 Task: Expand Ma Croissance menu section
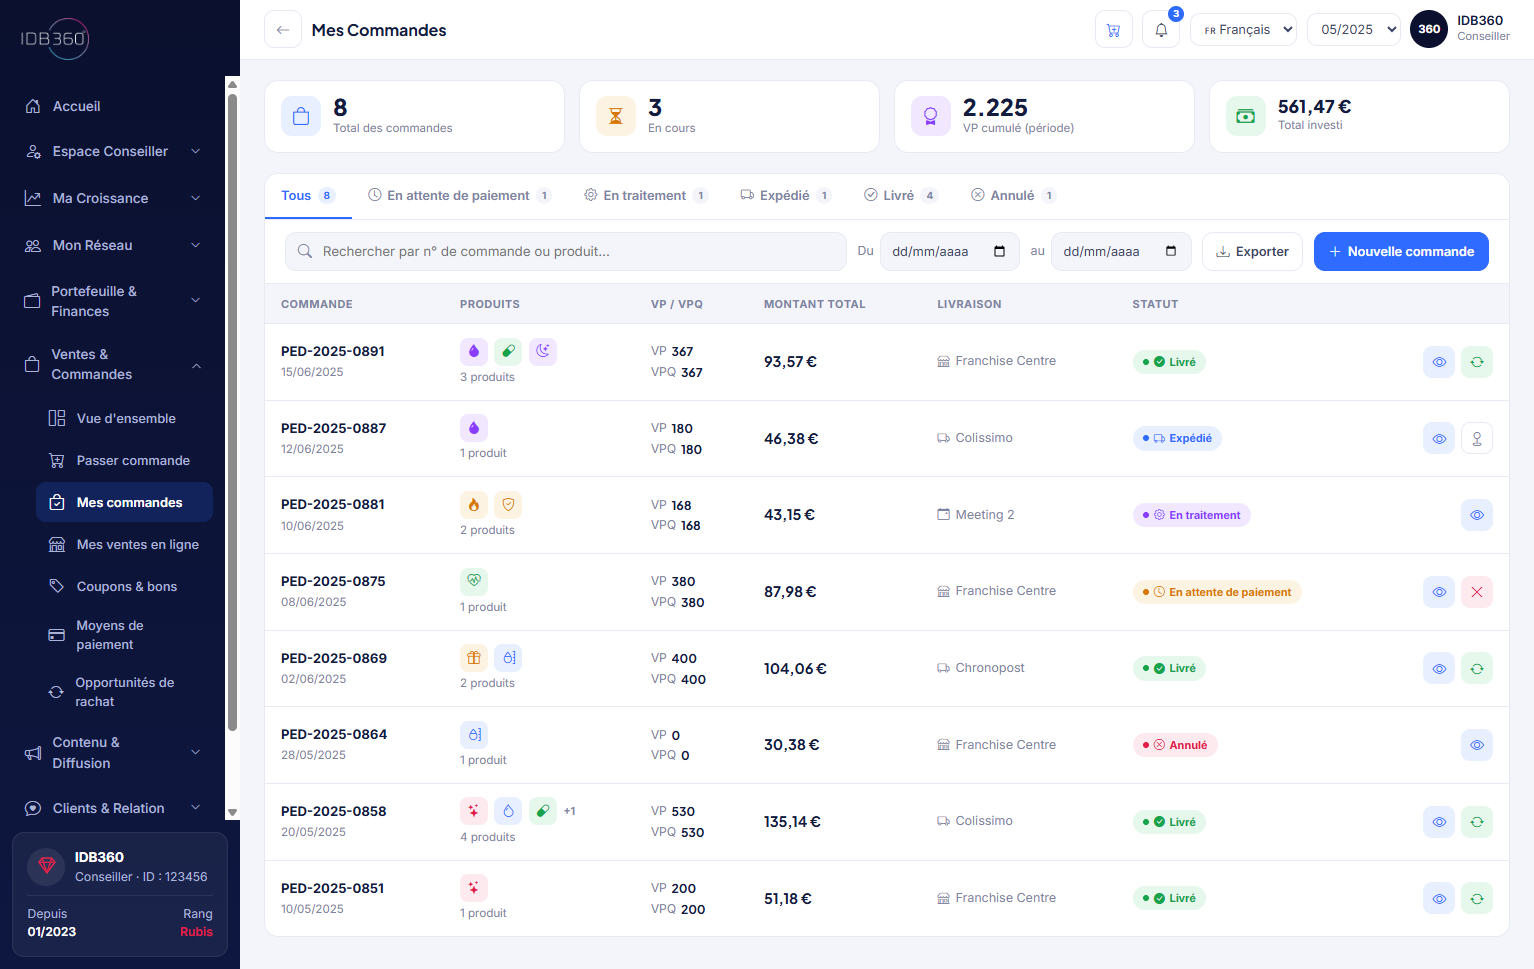point(113,198)
